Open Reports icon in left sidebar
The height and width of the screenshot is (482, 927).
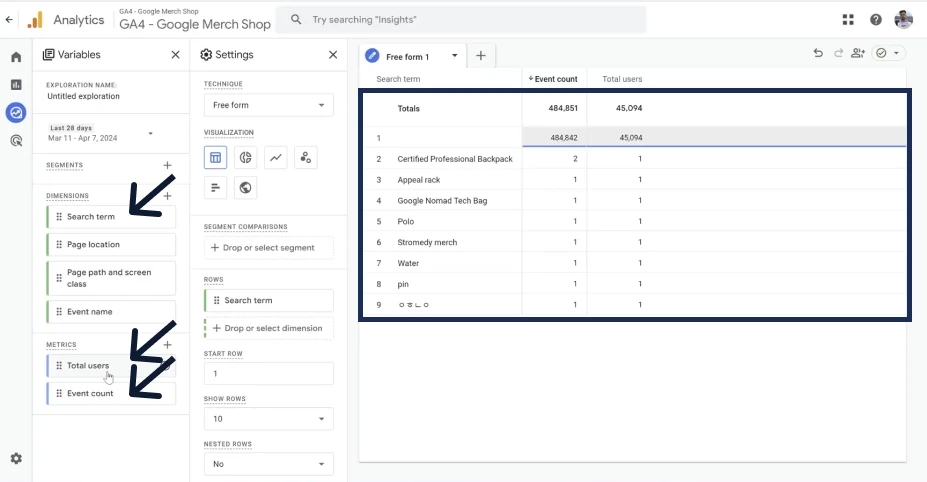click(x=16, y=85)
